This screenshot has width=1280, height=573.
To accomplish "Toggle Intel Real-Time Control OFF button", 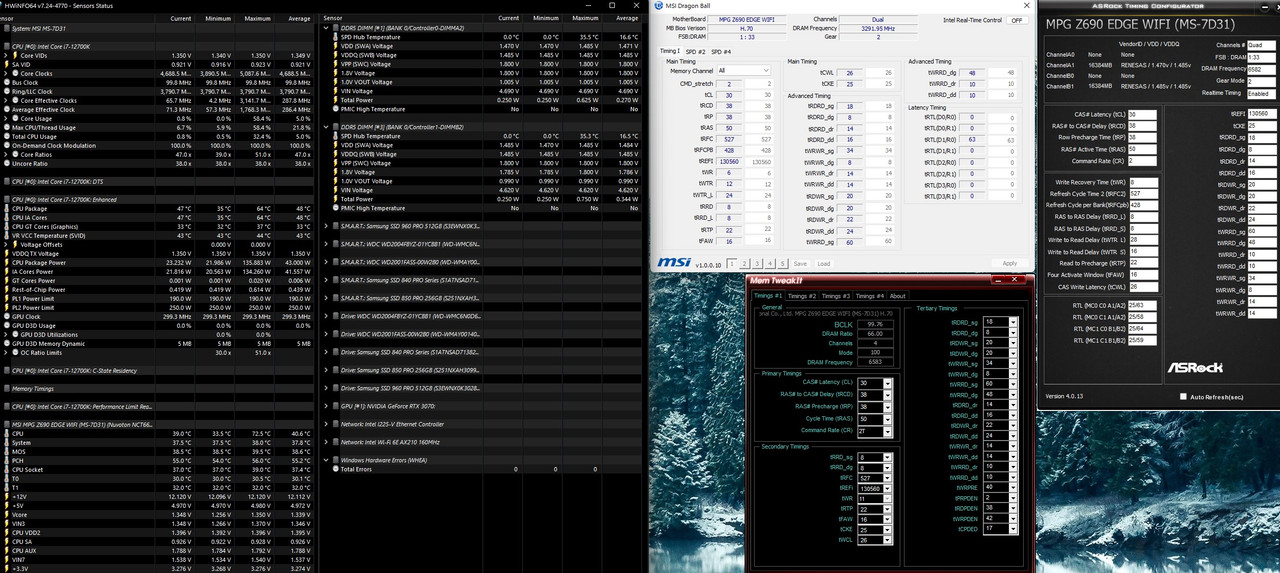I will (x=1017, y=20).
